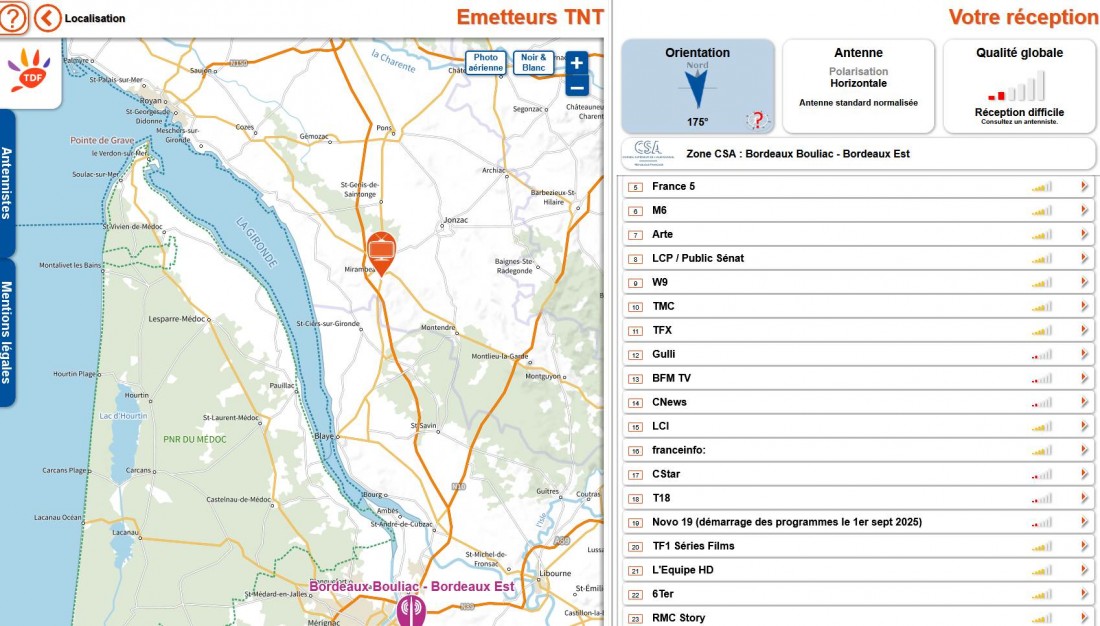Expand the BFM TV channel details
This screenshot has height=626, width=1100.
pyautogui.click(x=1084, y=378)
